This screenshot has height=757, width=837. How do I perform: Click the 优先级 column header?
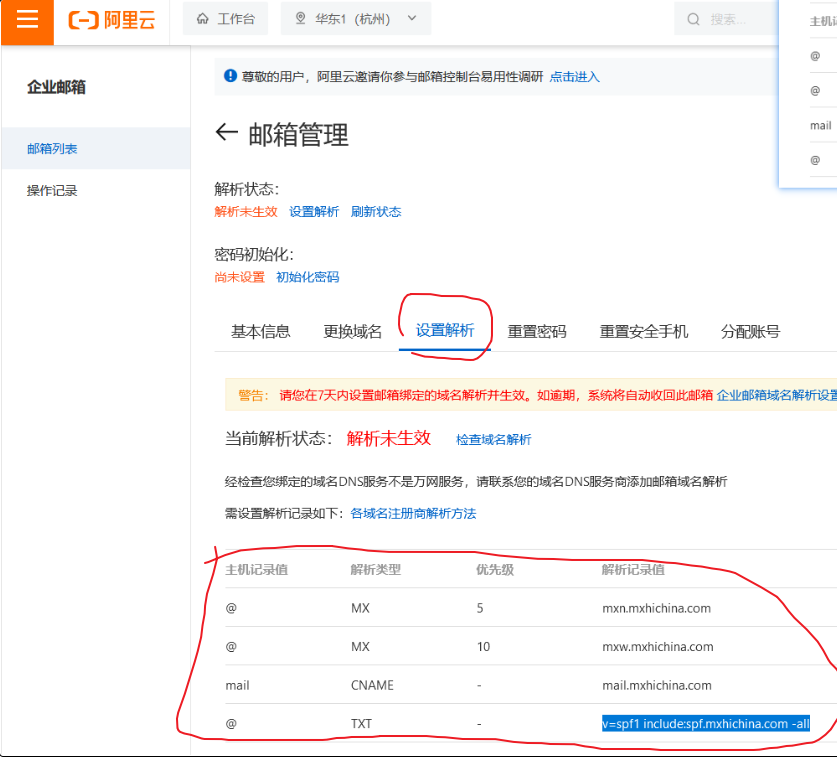(x=495, y=570)
